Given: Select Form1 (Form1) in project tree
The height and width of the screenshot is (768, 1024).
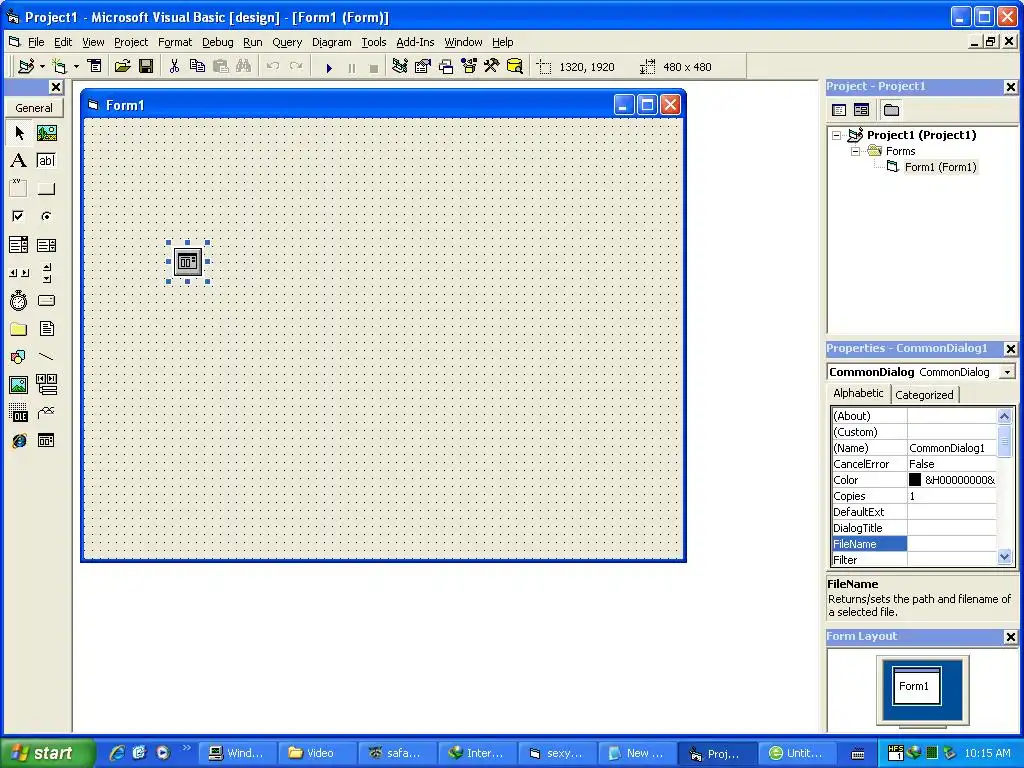Looking at the screenshot, I should [x=940, y=167].
